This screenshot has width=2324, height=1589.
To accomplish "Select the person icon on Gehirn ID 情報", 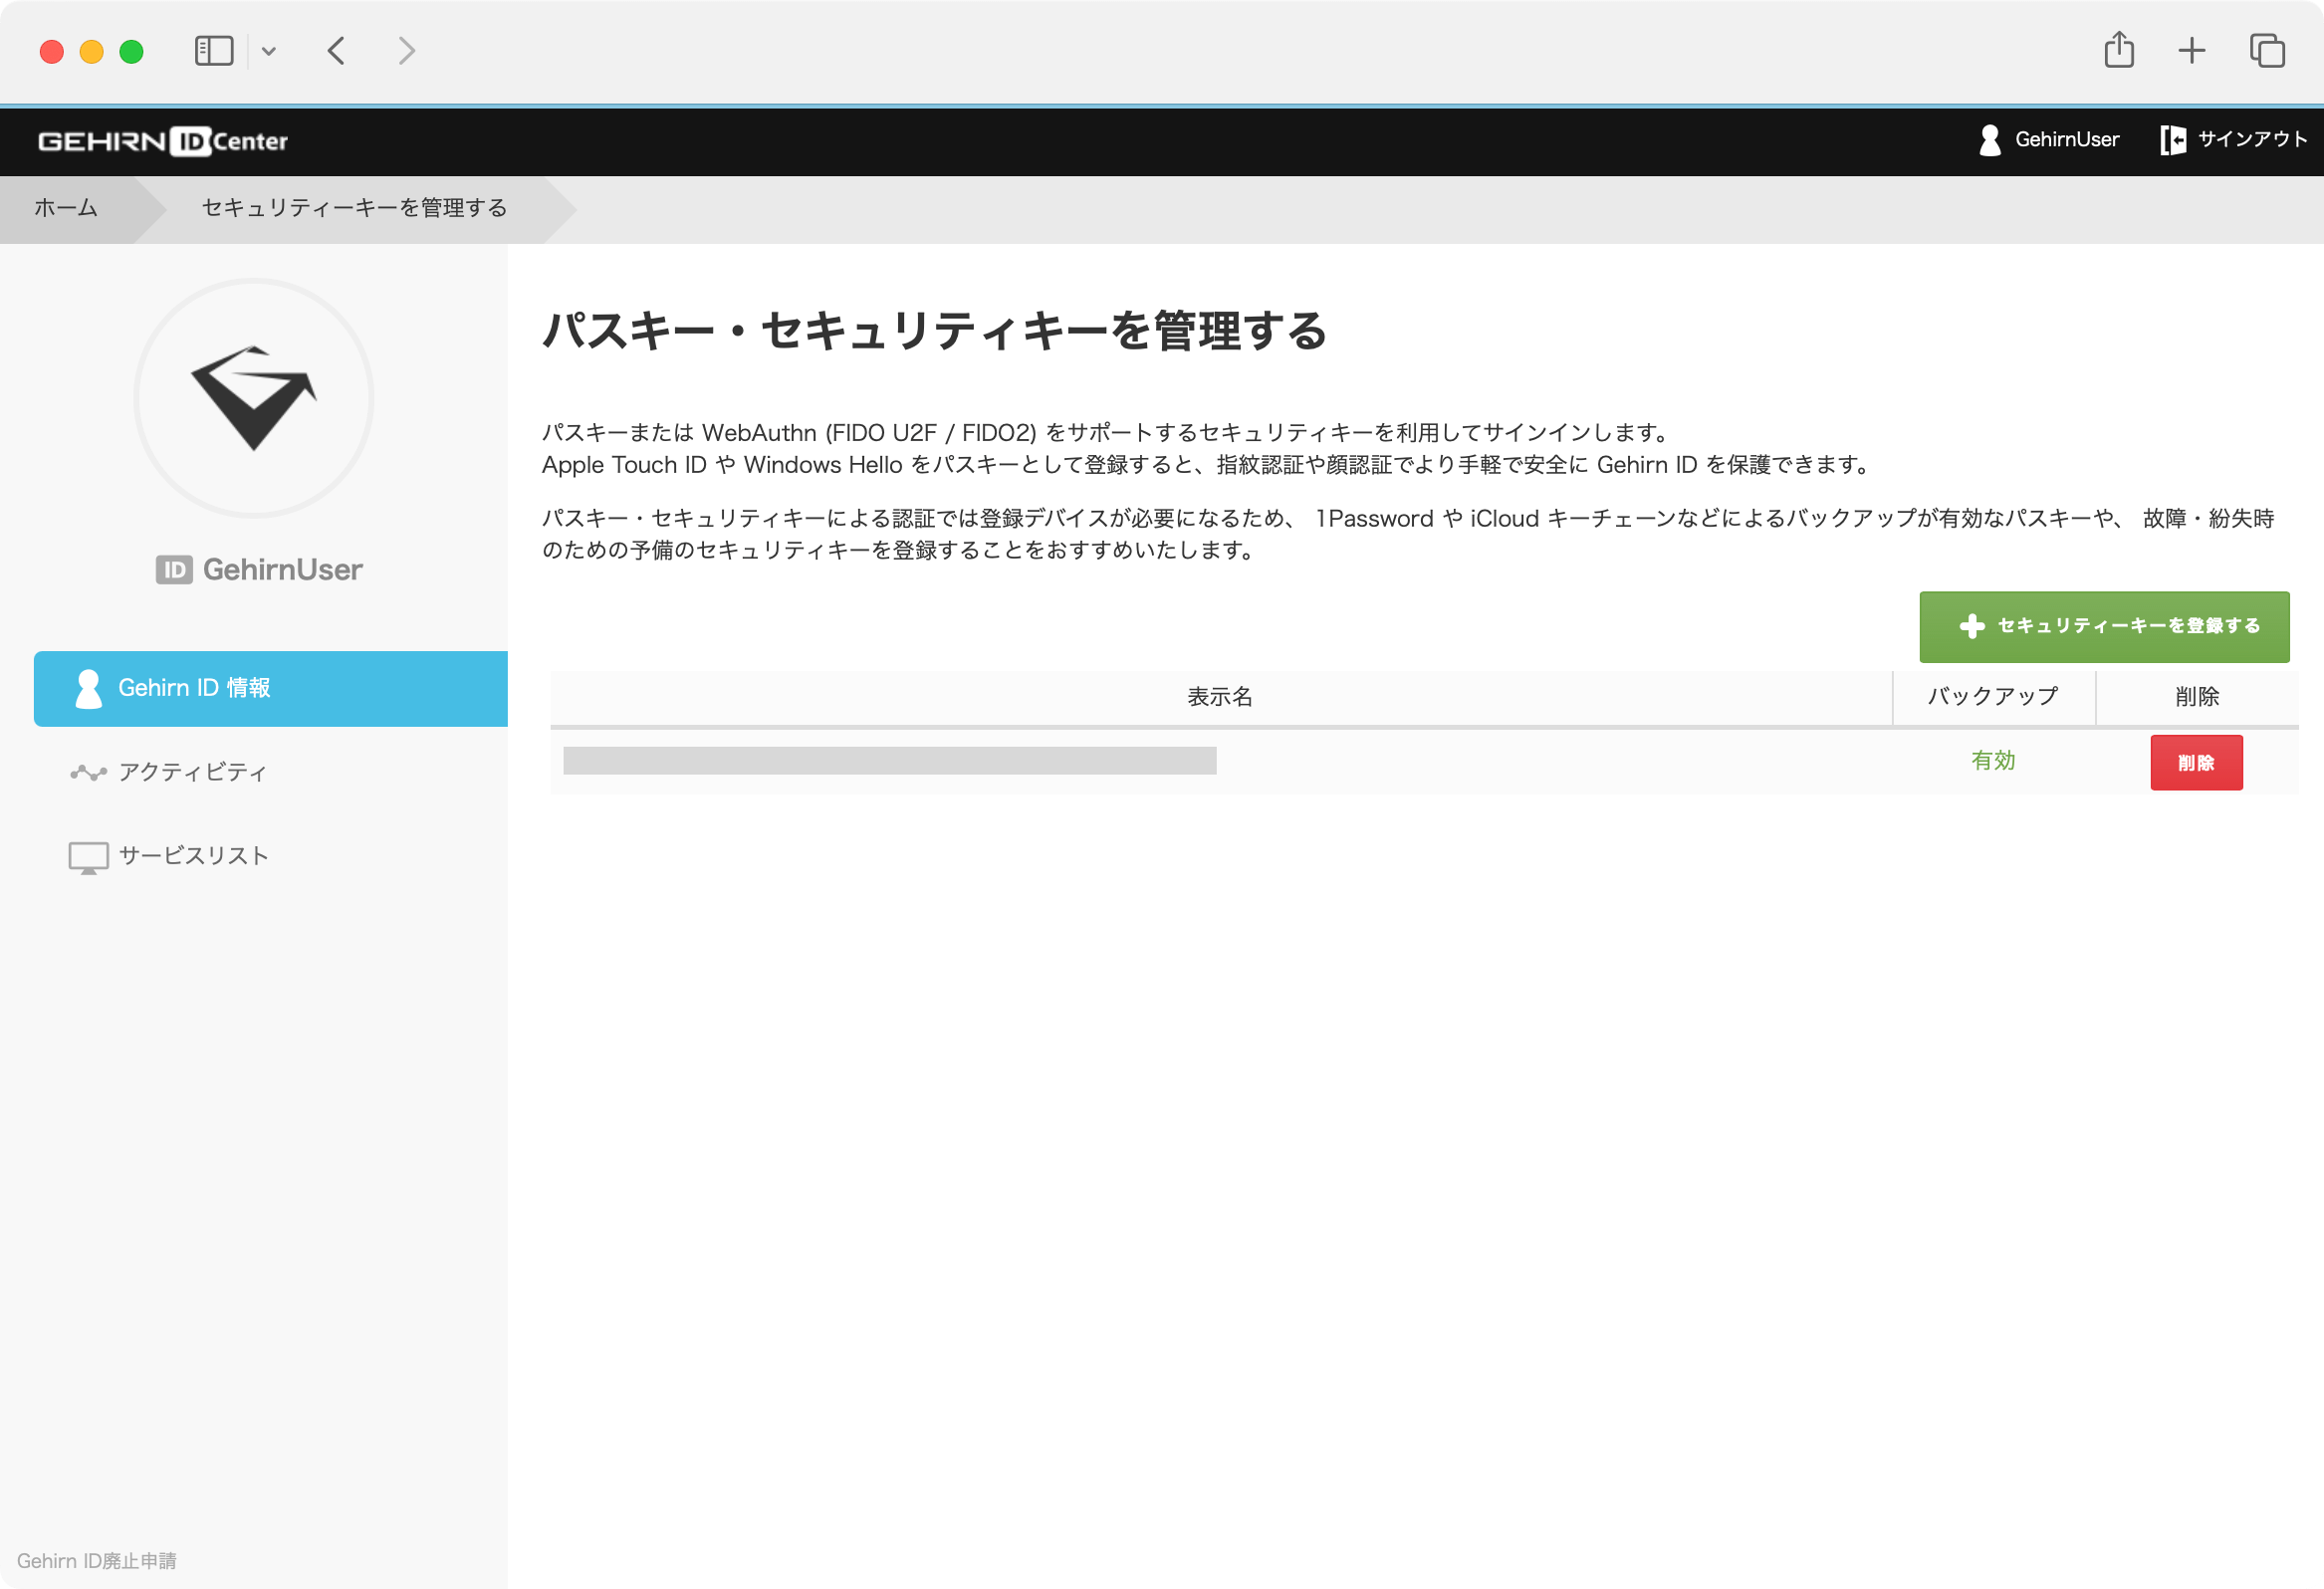I will 88,688.
